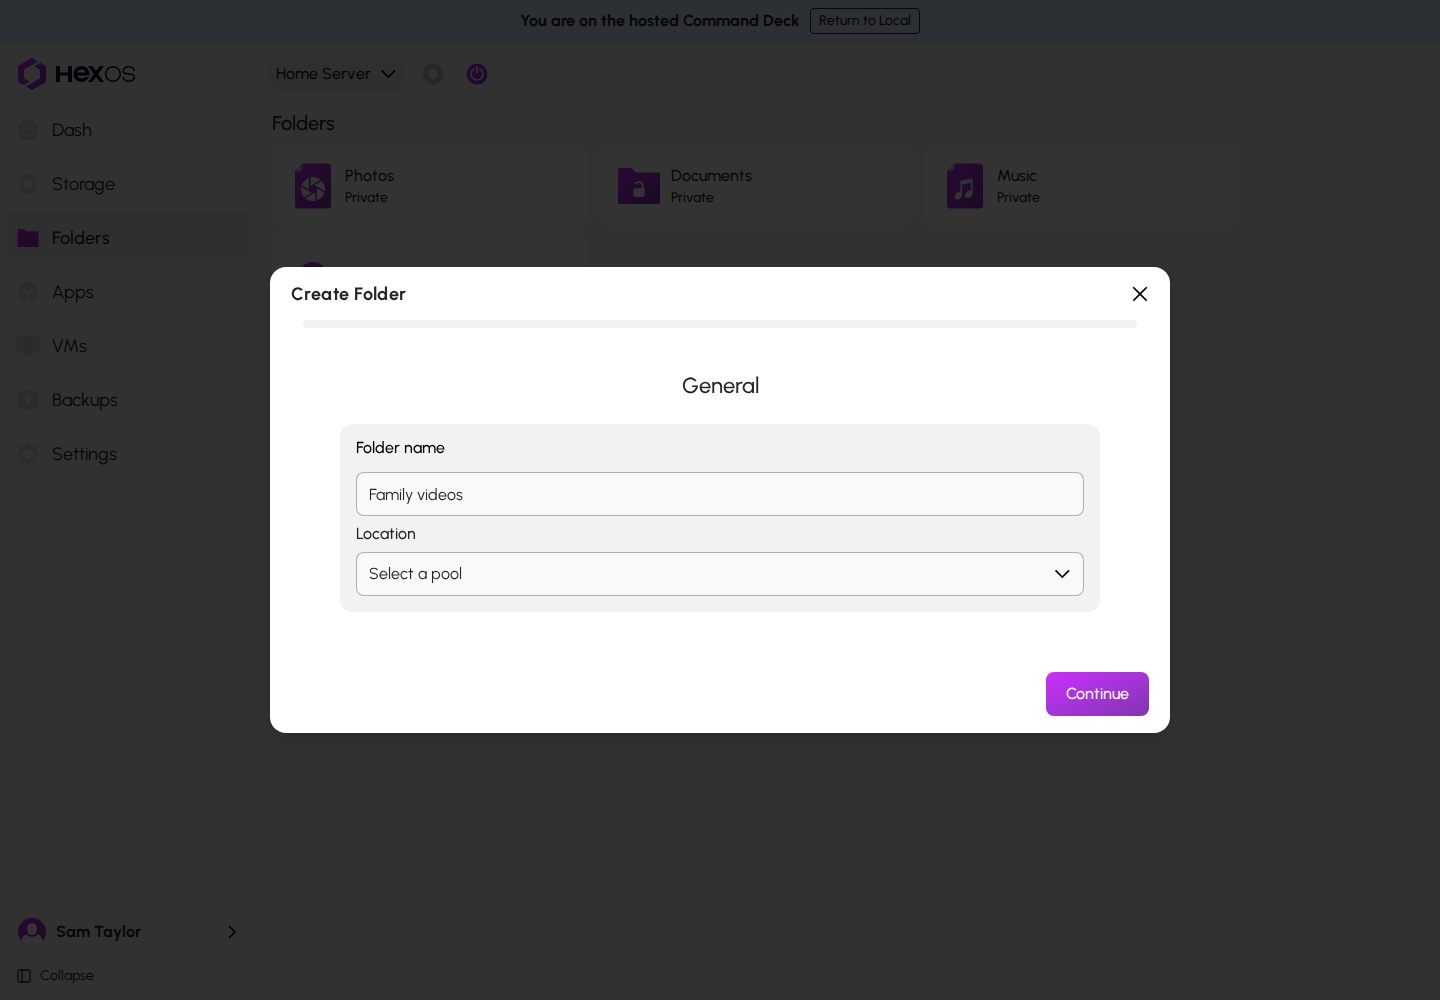Click Return to Local button
Screen dimensions: 1440x1000
[x=865, y=21]
